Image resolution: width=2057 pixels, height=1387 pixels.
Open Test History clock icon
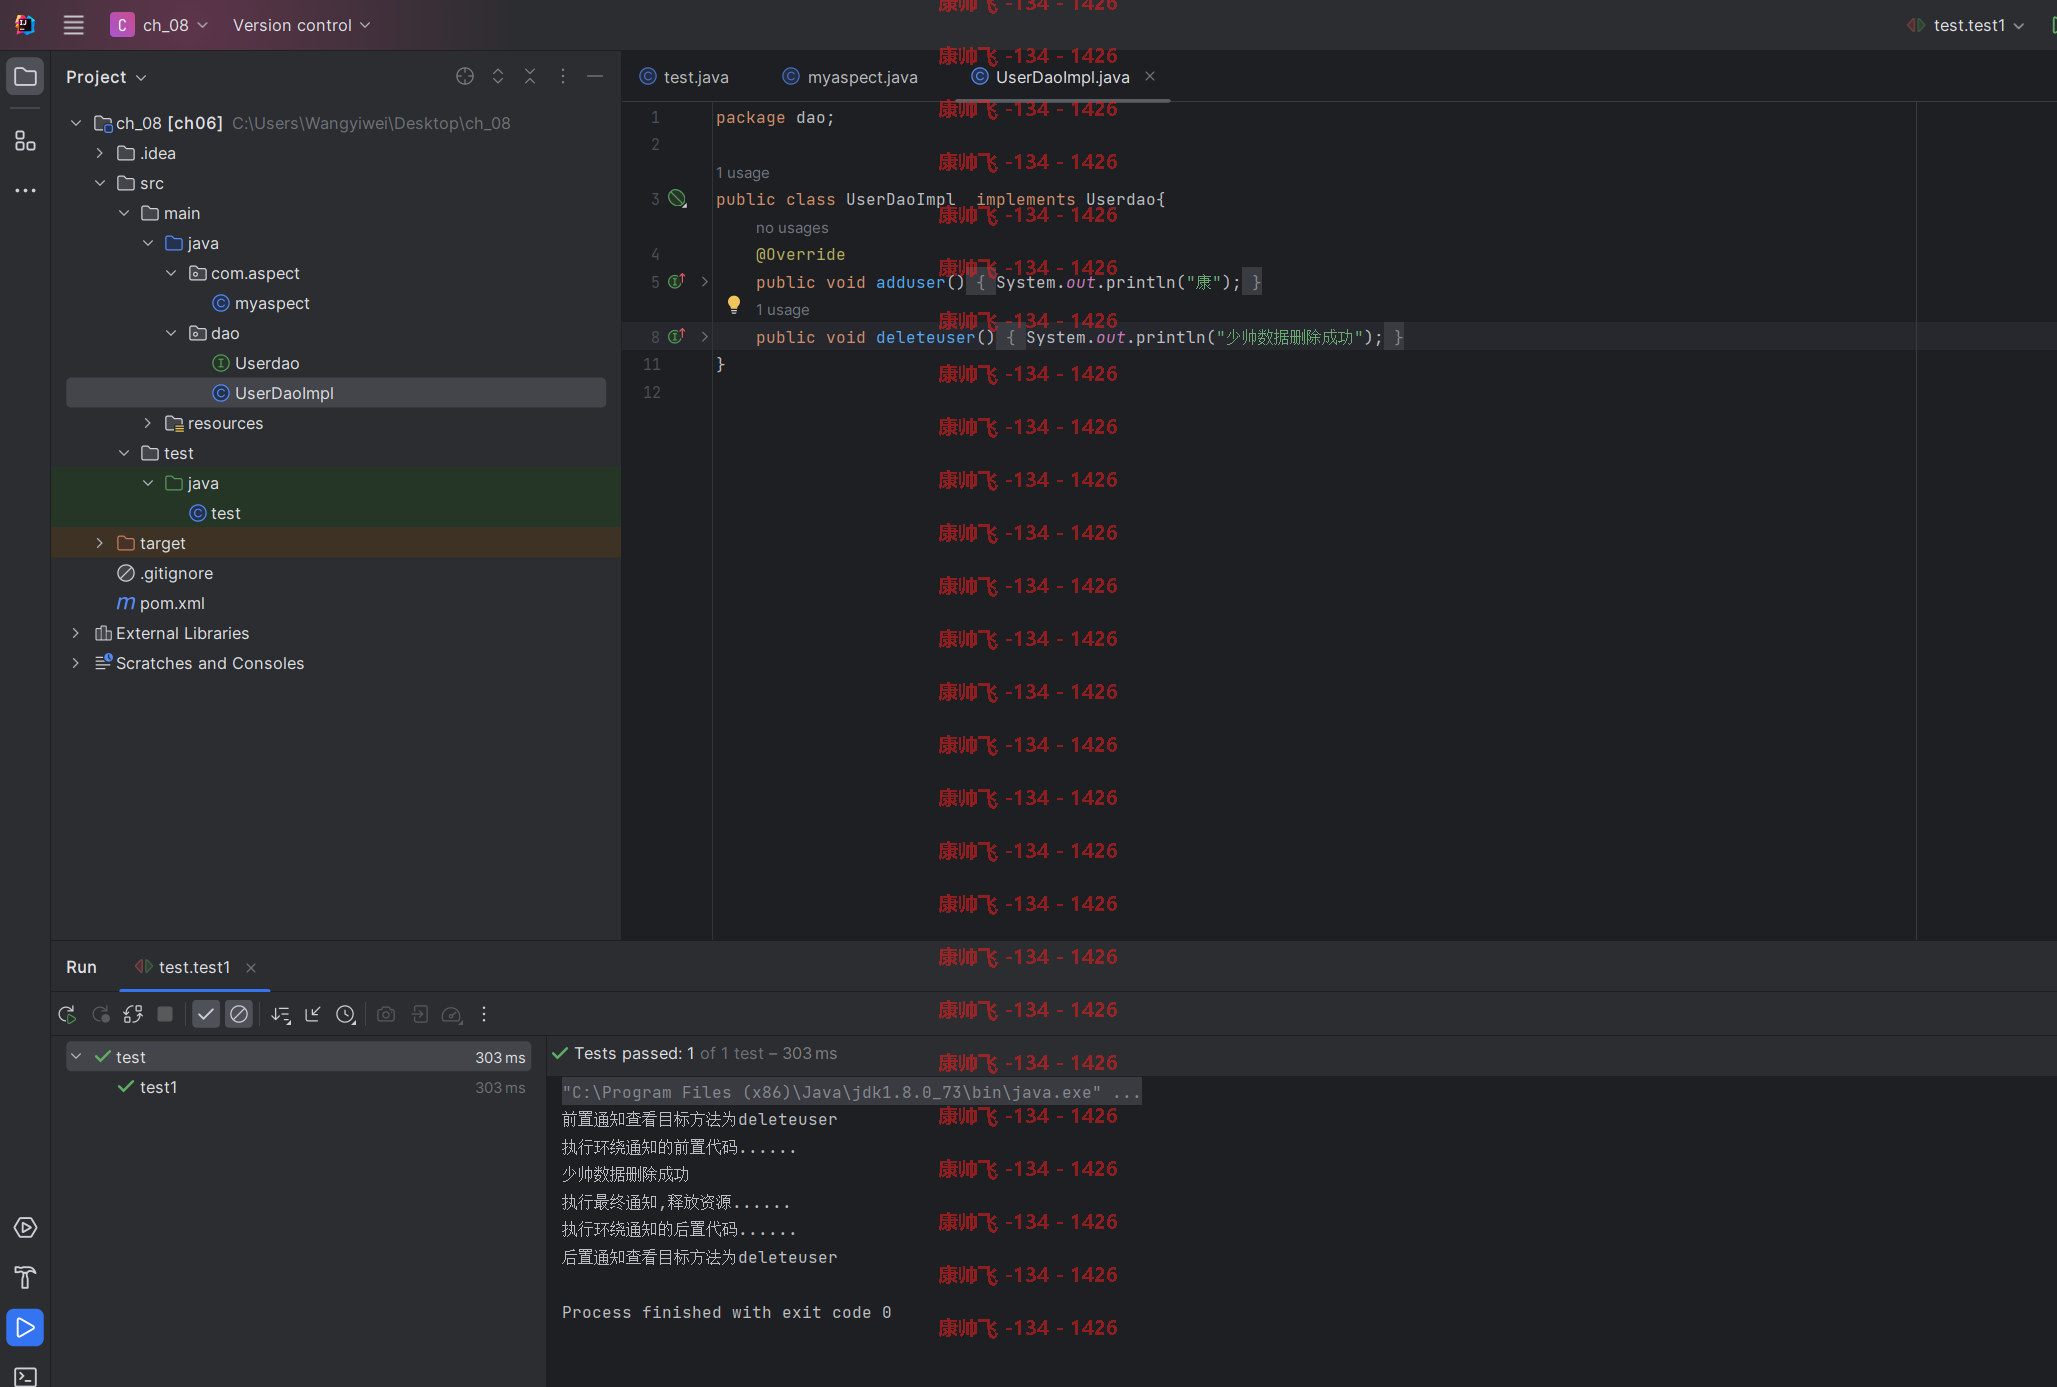click(x=346, y=1014)
